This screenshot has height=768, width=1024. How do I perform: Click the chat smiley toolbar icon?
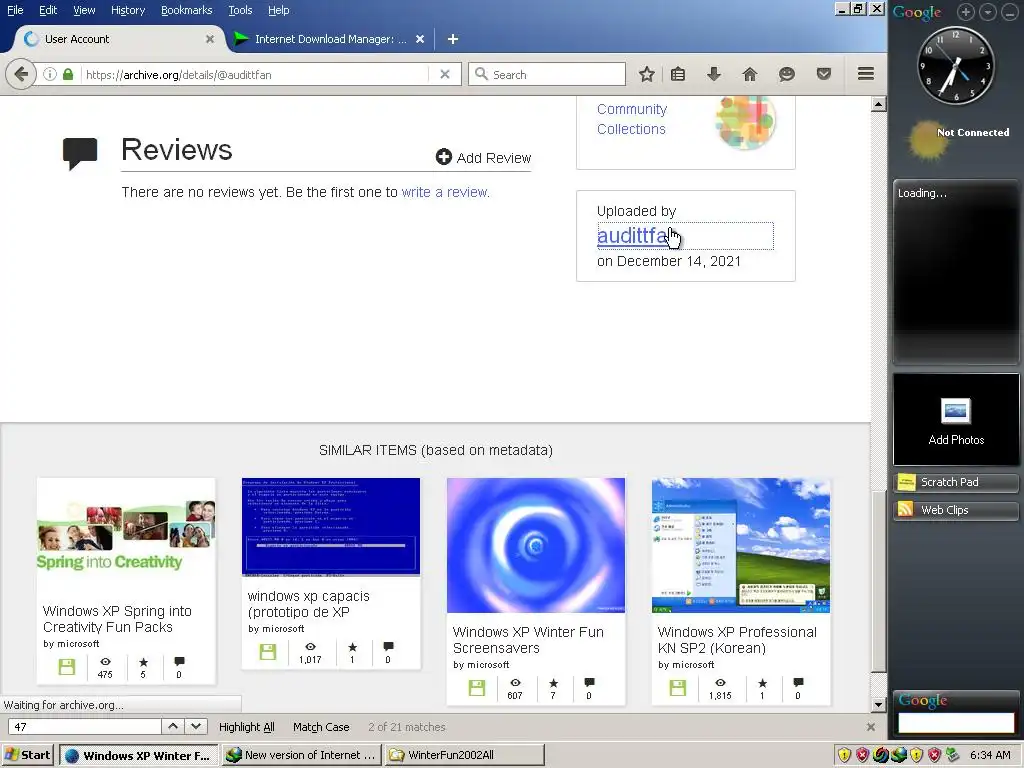tap(787, 74)
